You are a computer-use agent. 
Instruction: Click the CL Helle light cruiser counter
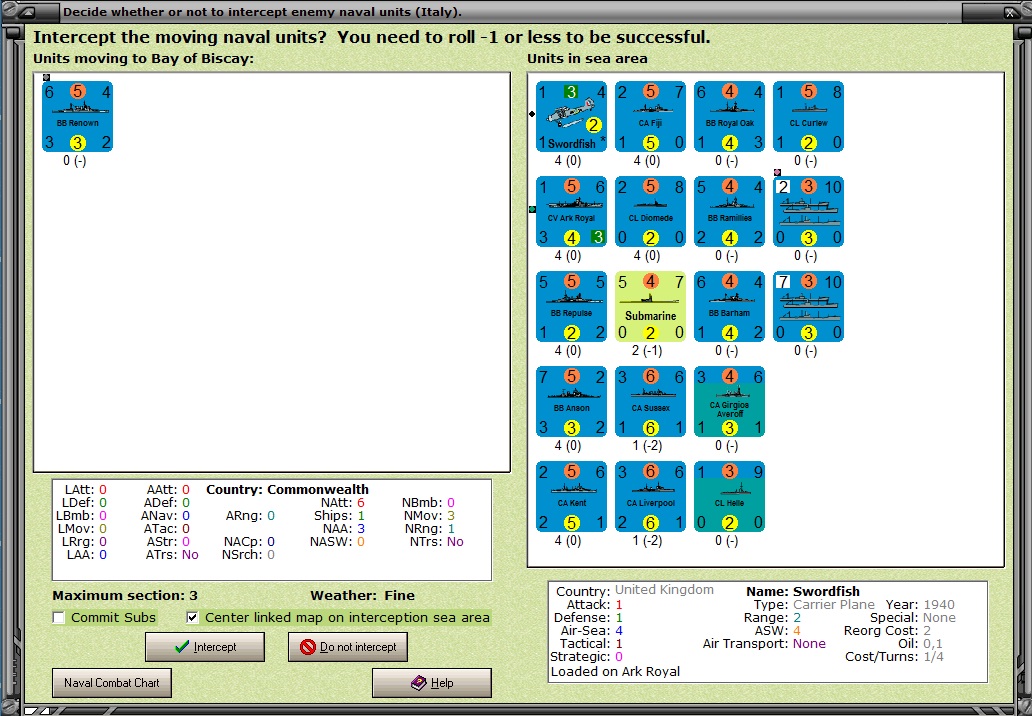pos(729,496)
